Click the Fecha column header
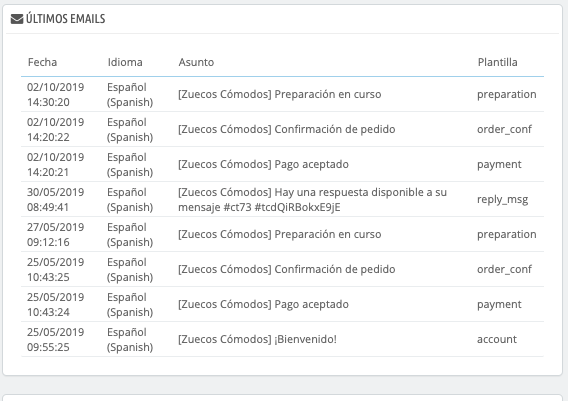Viewport: 568px width, 401px height. point(42,62)
